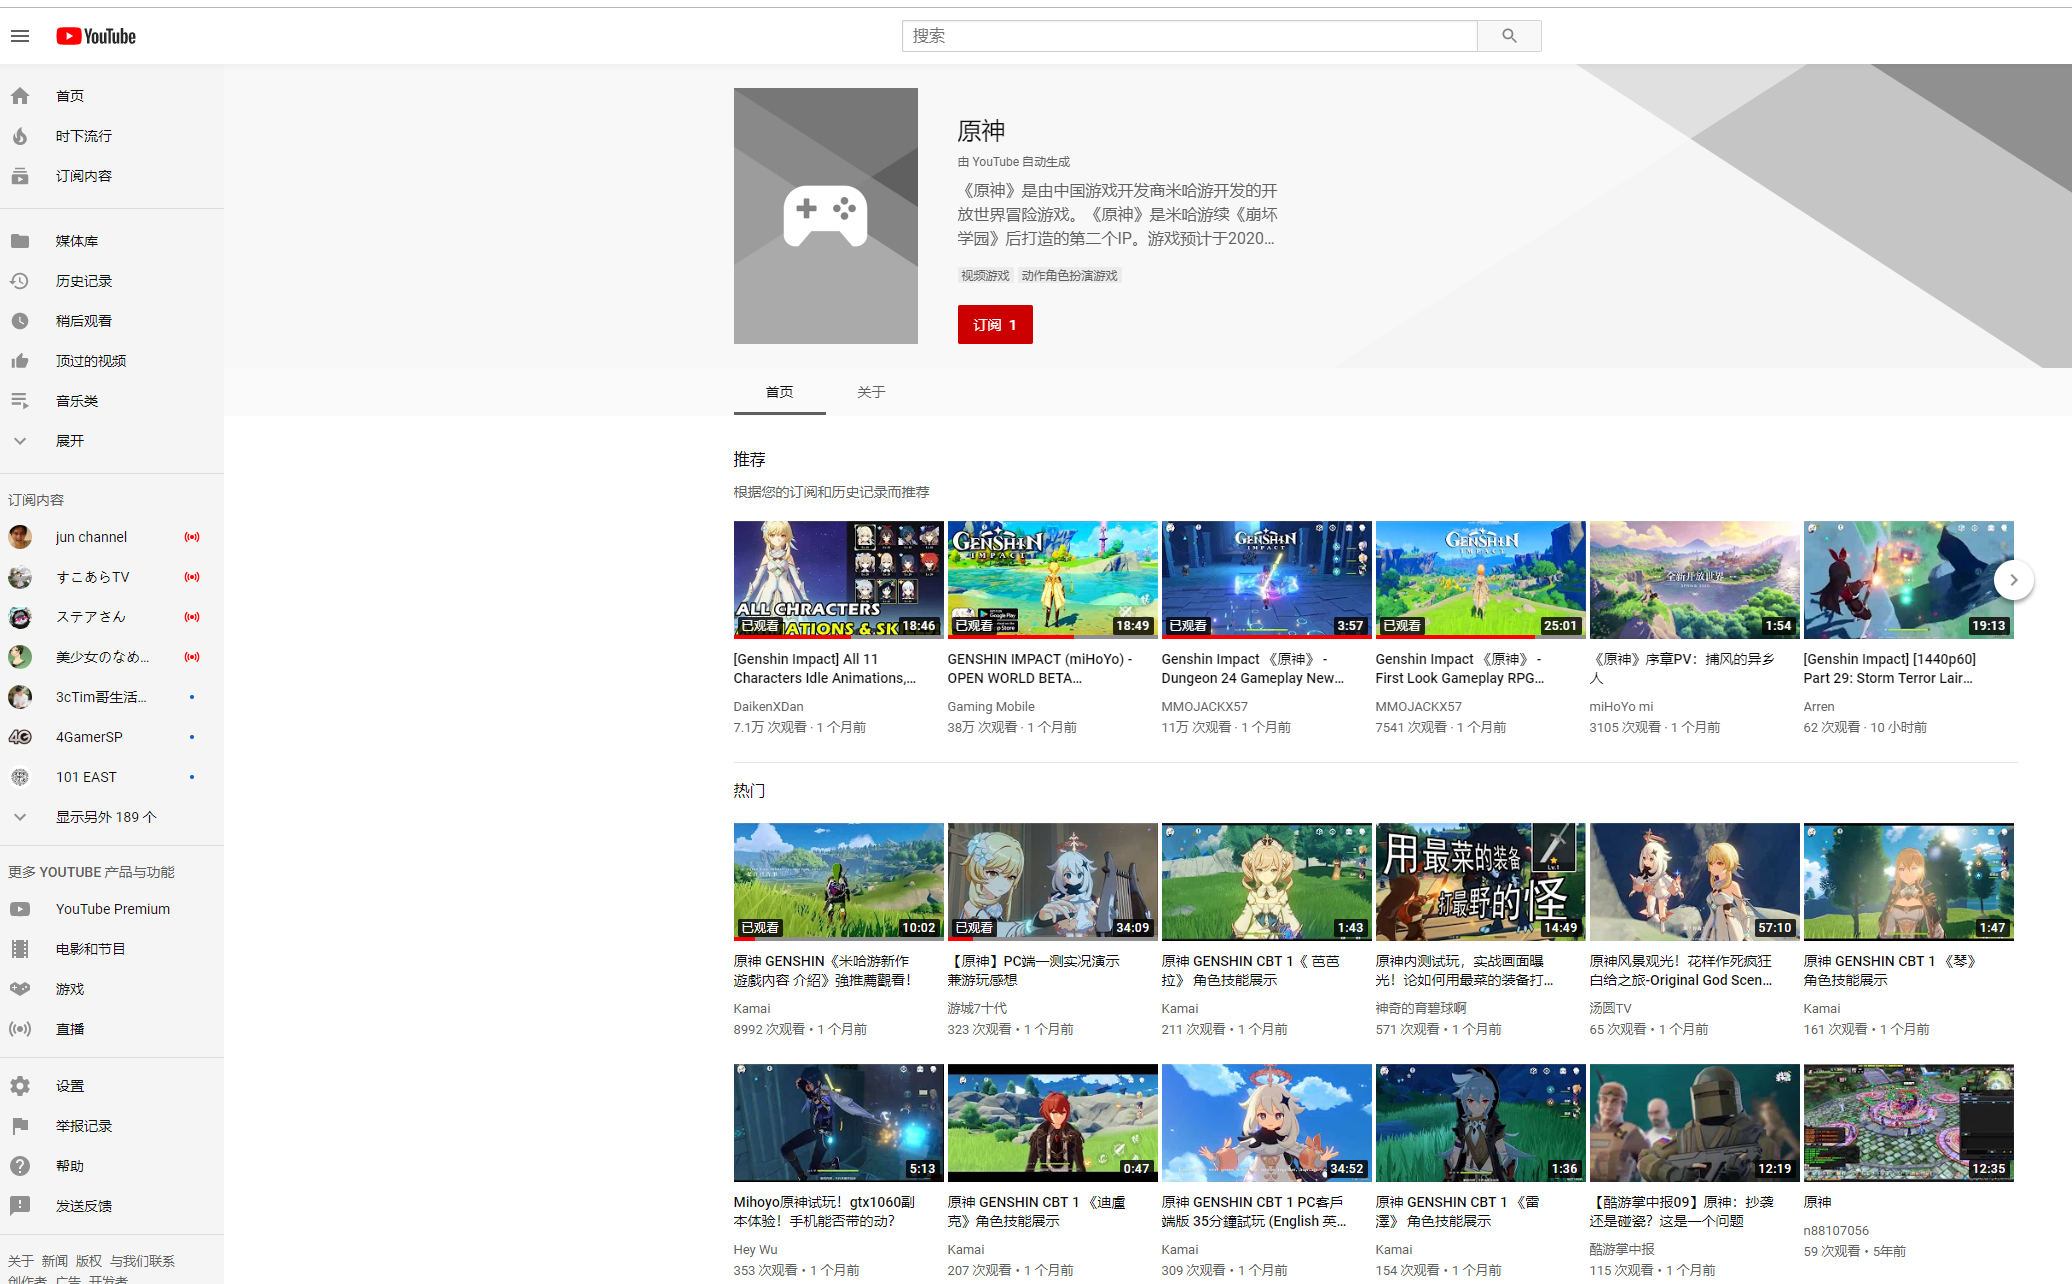Open Liked videos (顶过的视频)
This screenshot has width=2072, height=1284.
(90, 361)
